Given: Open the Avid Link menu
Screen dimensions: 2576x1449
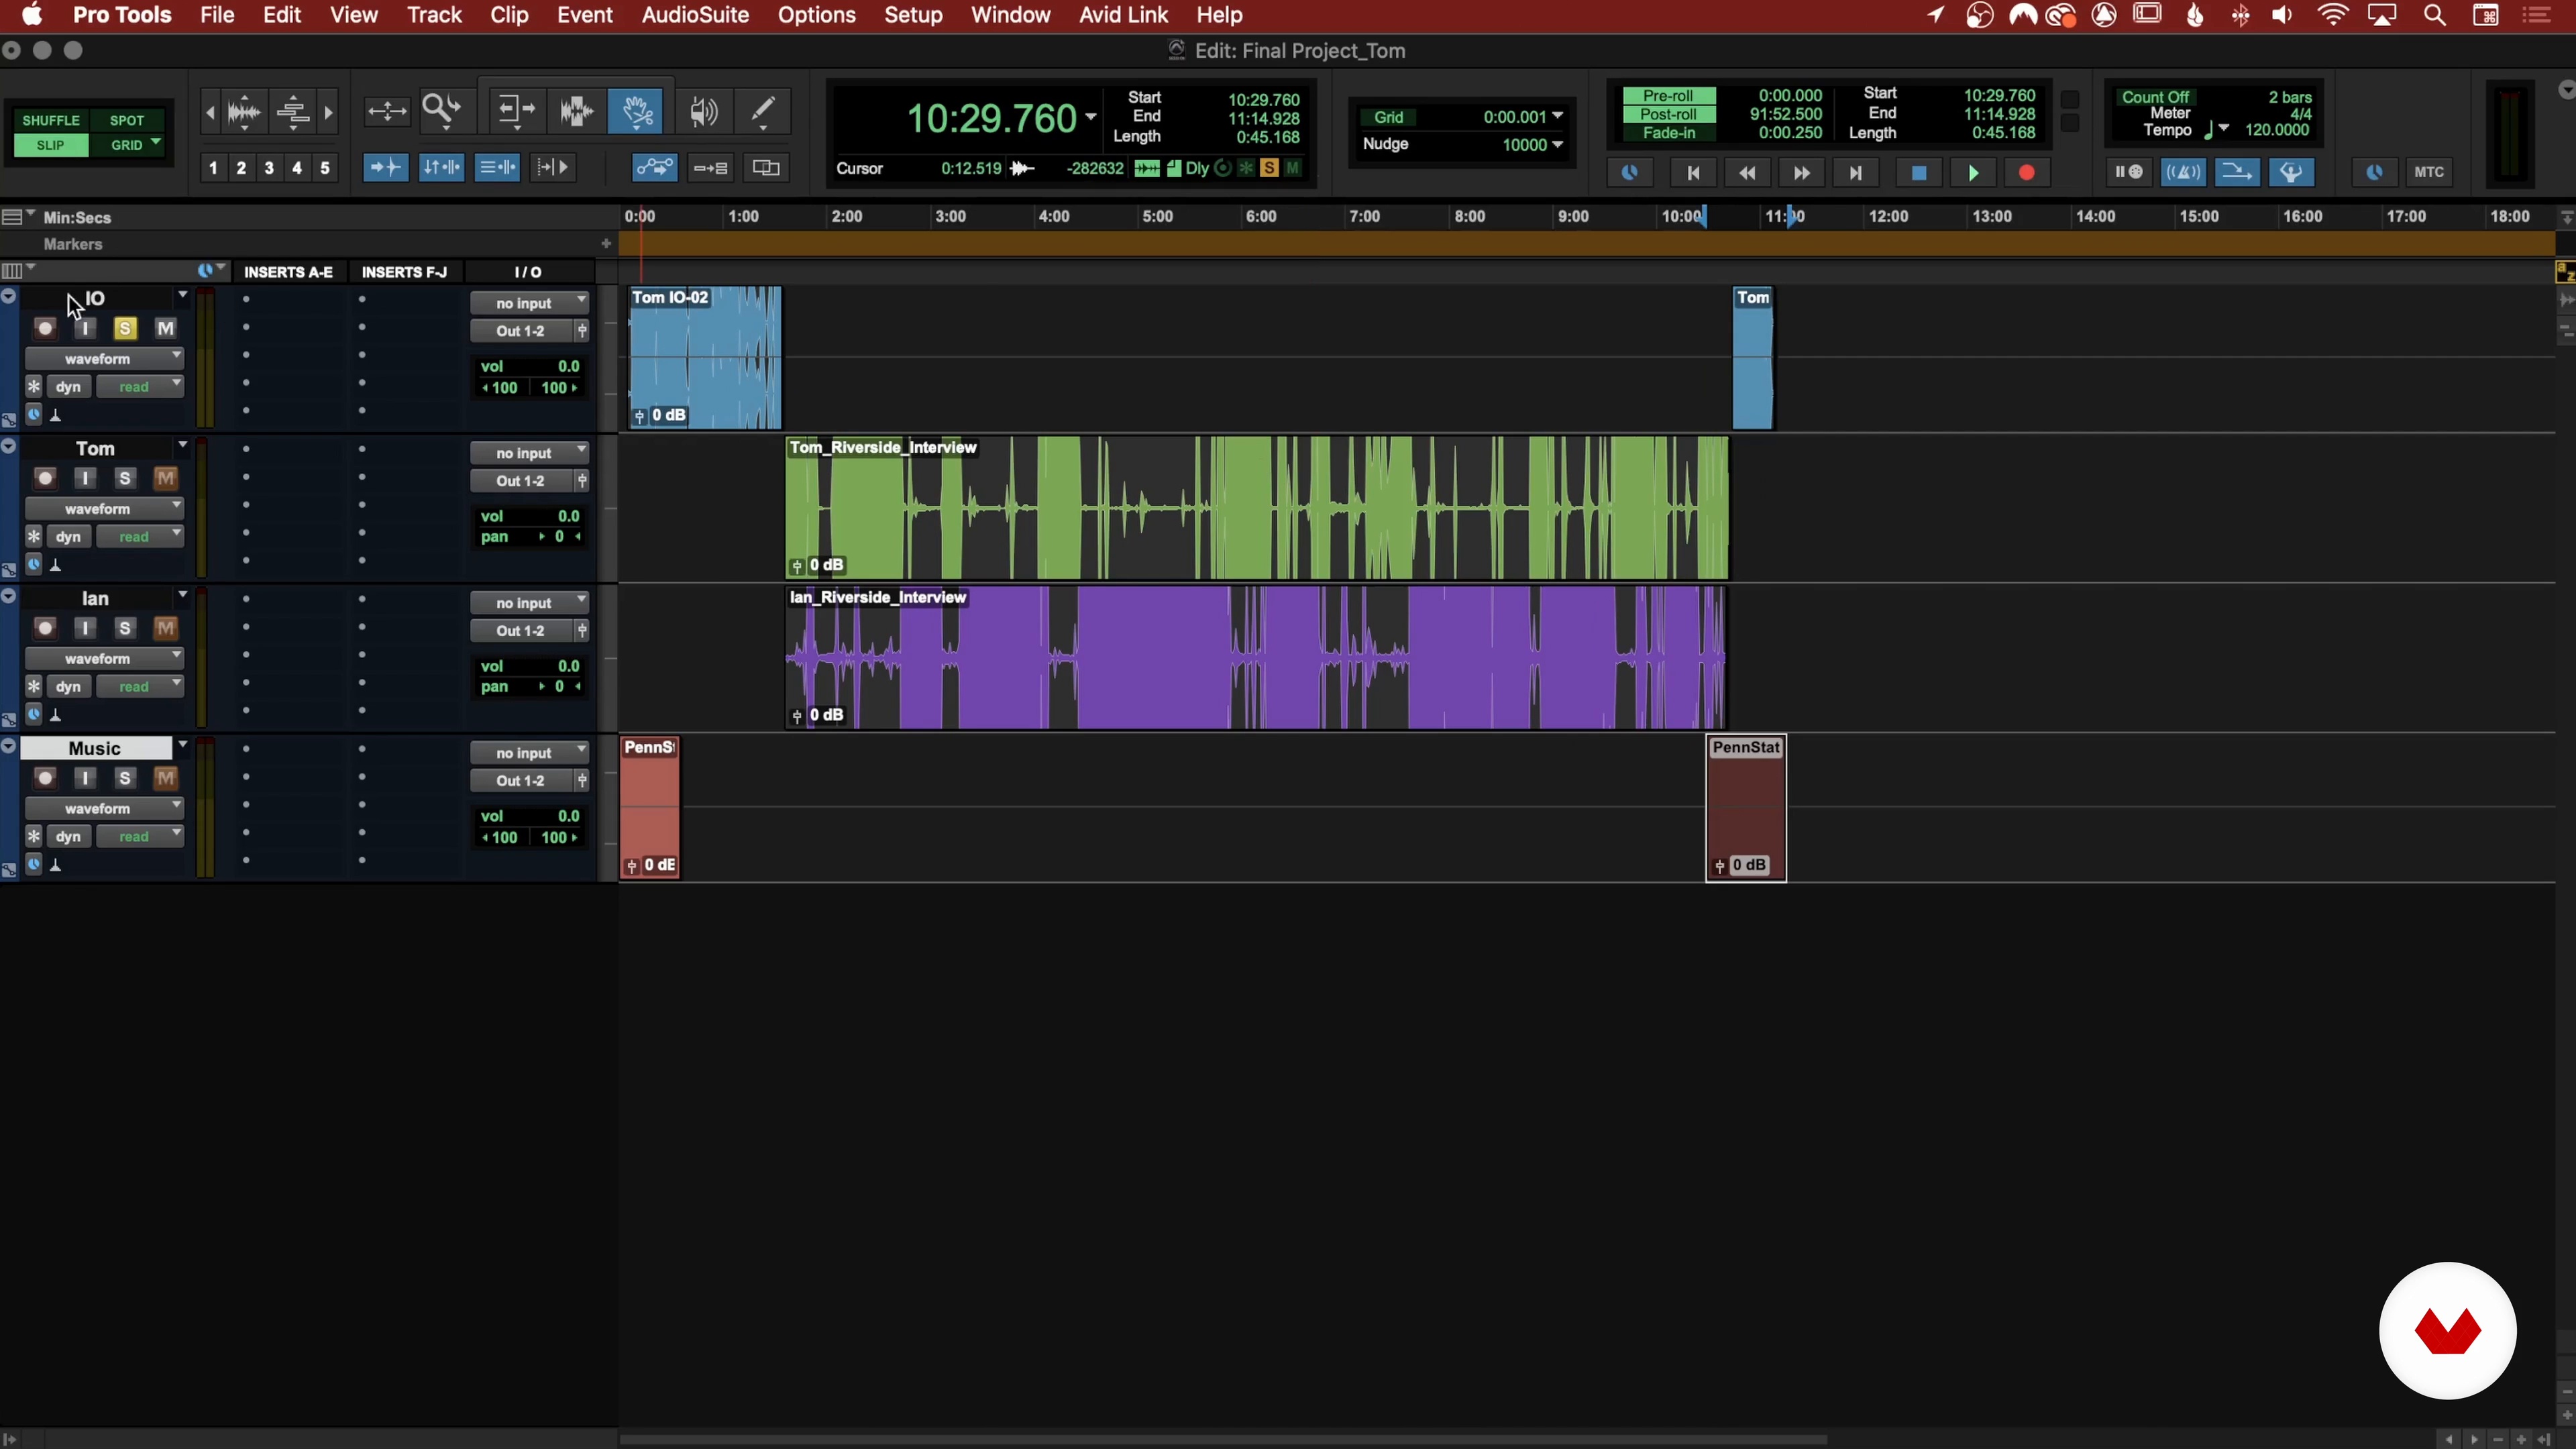Looking at the screenshot, I should (1123, 15).
